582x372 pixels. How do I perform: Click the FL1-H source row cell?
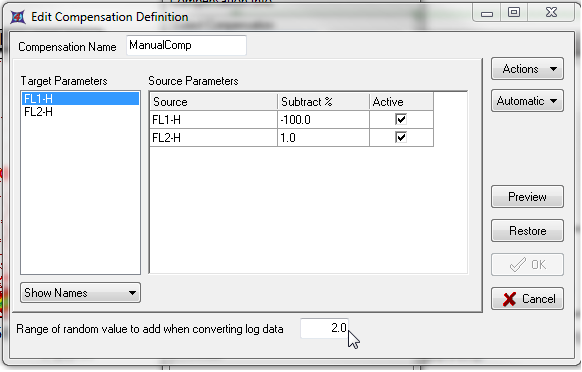214,120
